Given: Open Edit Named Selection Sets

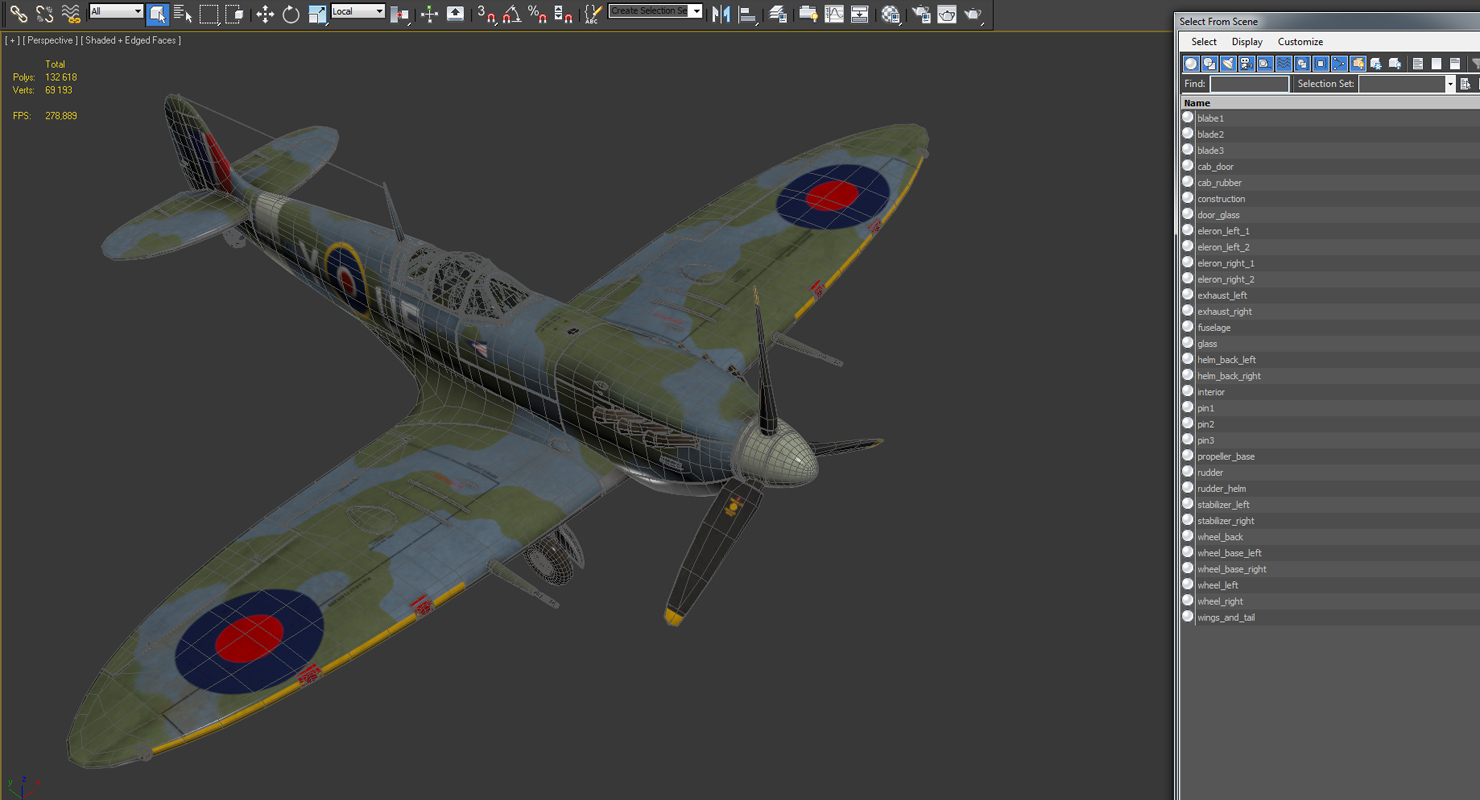Looking at the screenshot, I should click(x=593, y=13).
